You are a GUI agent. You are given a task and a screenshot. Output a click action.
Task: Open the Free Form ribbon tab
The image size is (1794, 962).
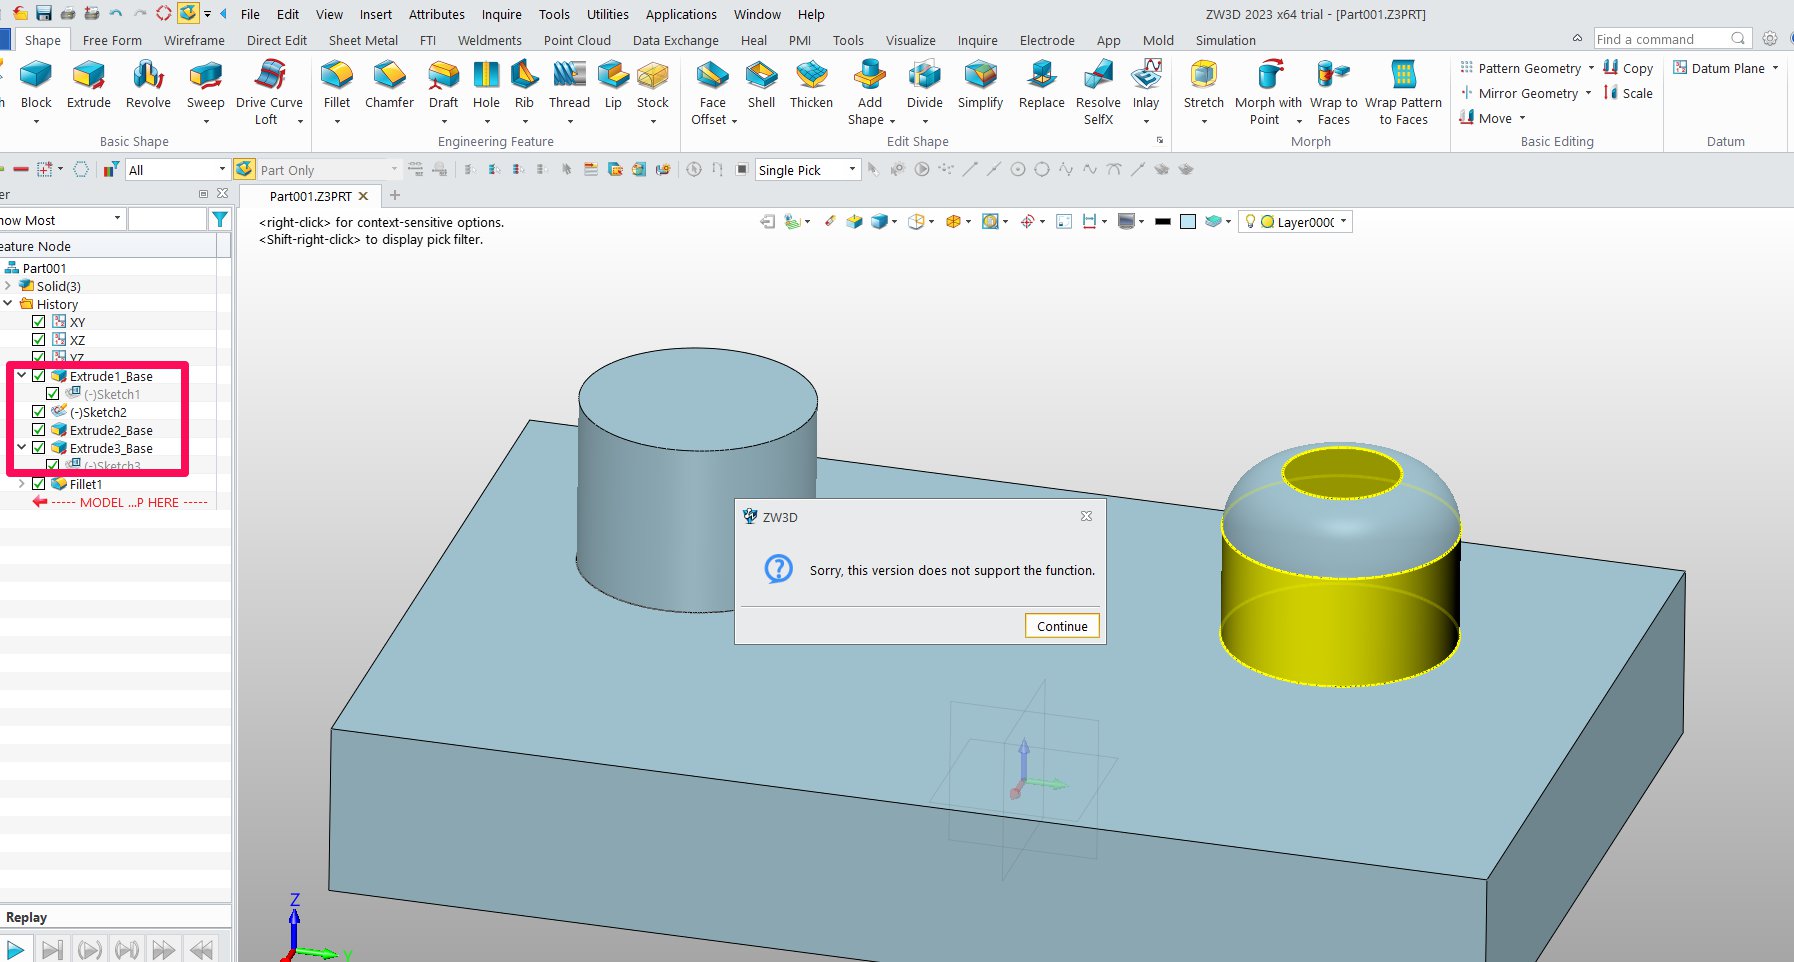click(x=112, y=40)
